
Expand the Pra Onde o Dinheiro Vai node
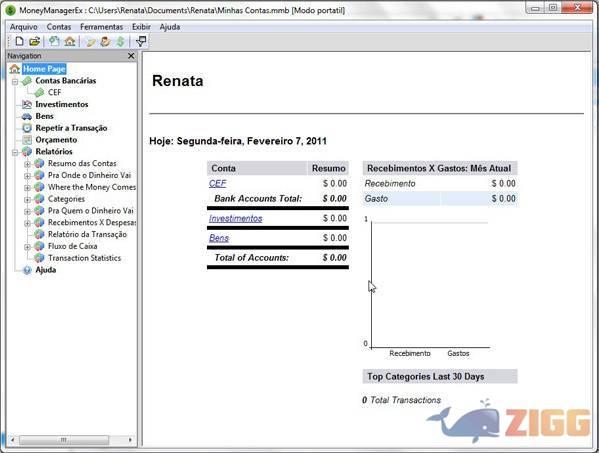pos(27,176)
